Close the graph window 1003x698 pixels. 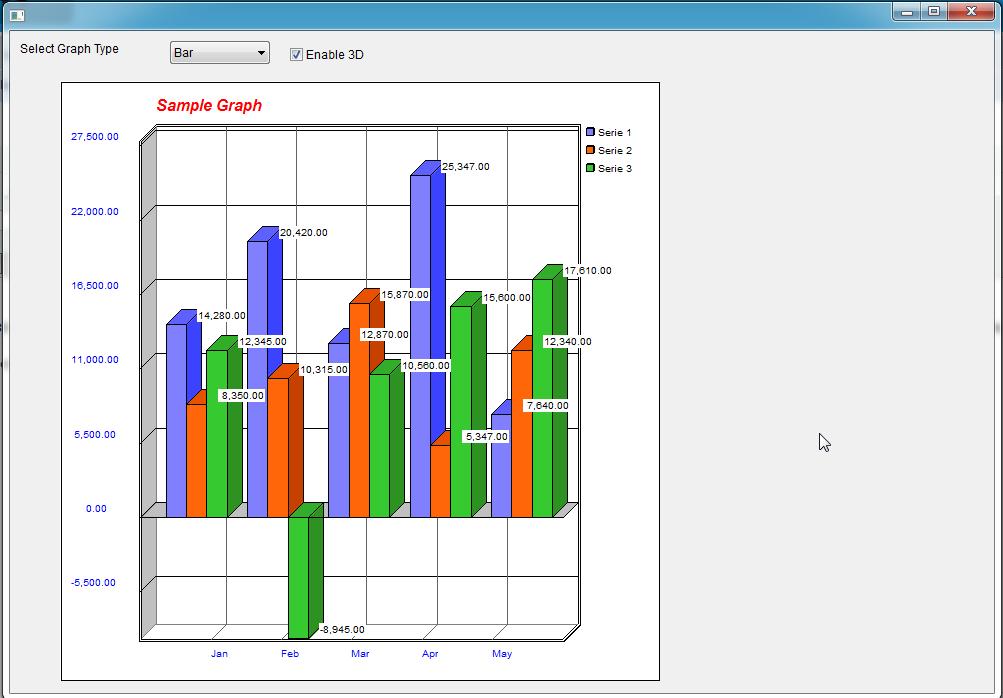(971, 12)
